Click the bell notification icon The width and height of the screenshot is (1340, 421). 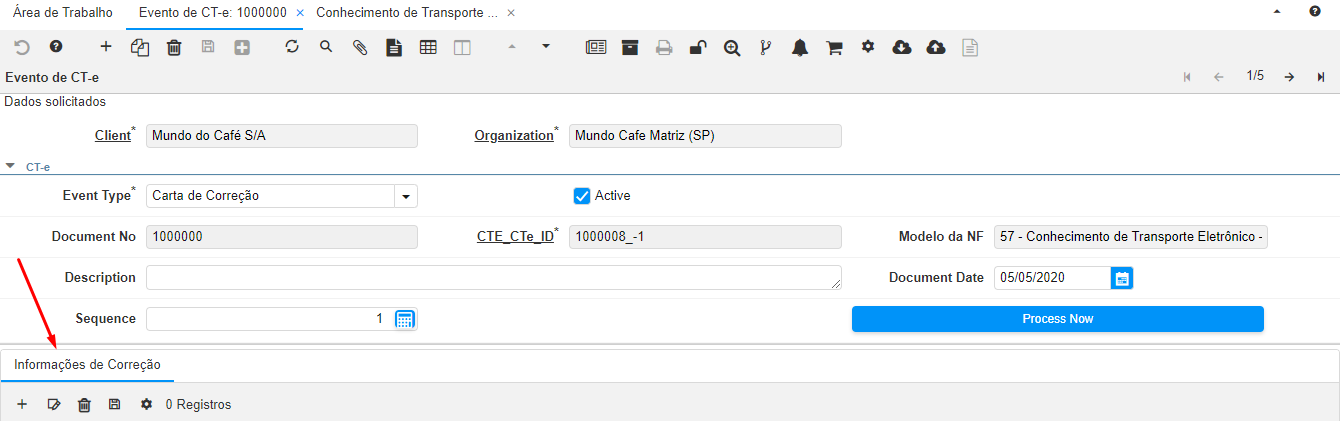[x=800, y=47]
